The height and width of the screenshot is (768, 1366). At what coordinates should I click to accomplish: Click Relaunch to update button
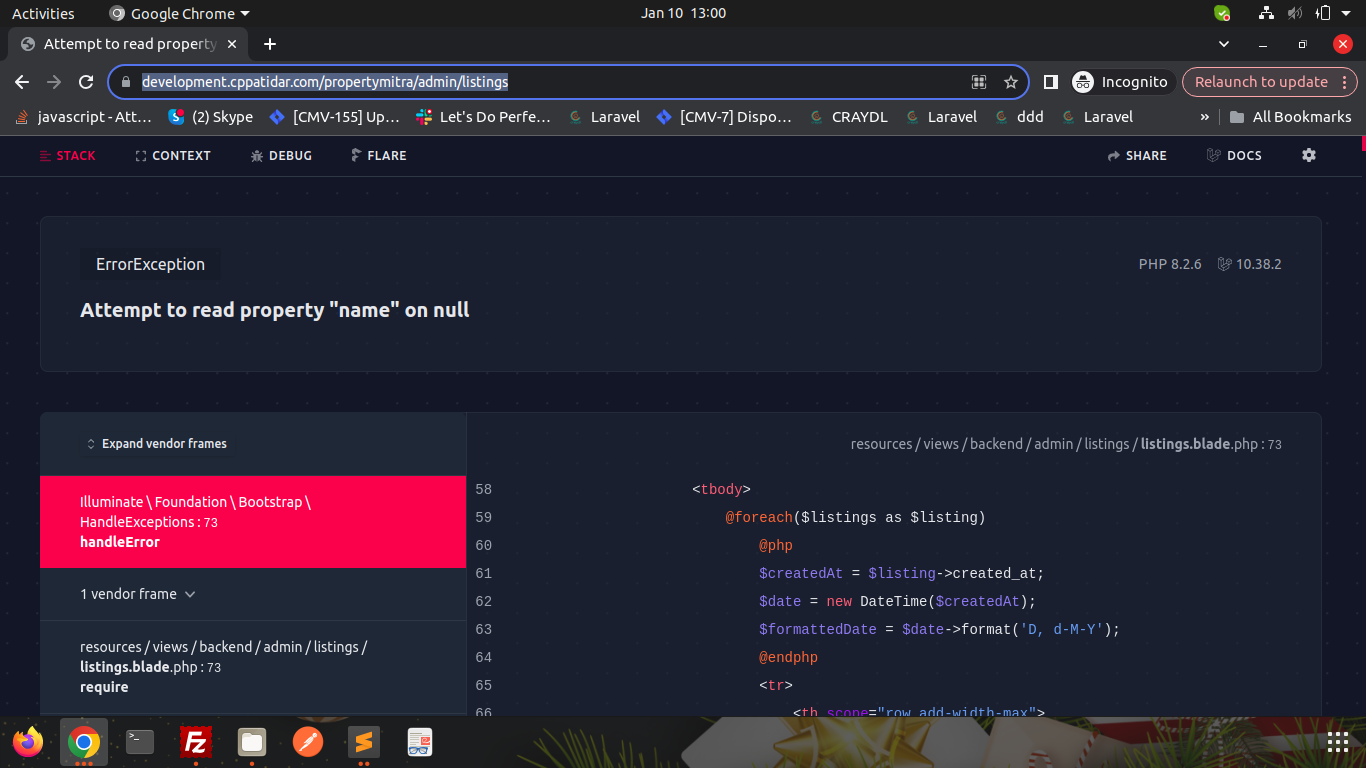pos(1260,82)
